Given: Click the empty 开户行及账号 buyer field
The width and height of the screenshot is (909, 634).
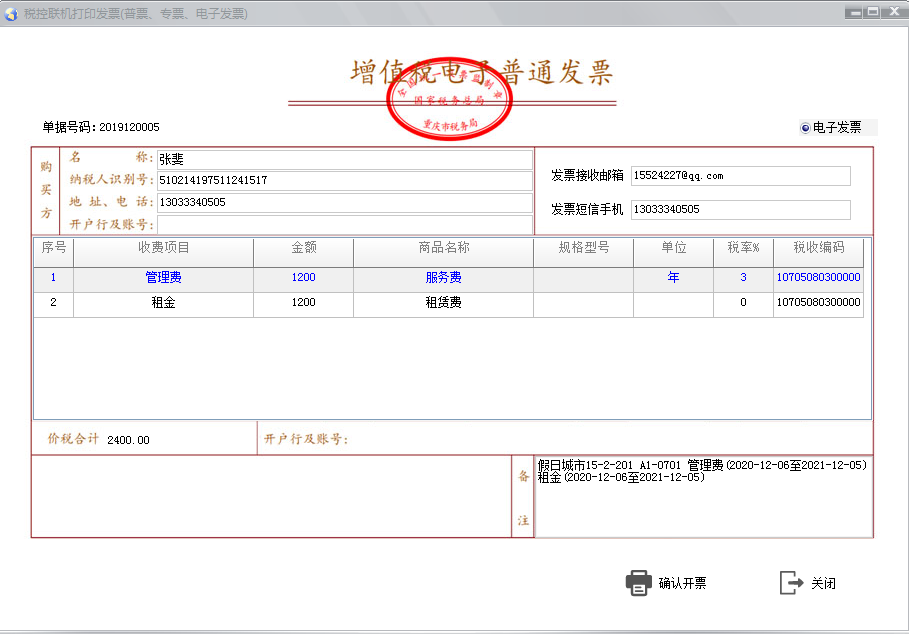Looking at the screenshot, I should tap(345, 224).
